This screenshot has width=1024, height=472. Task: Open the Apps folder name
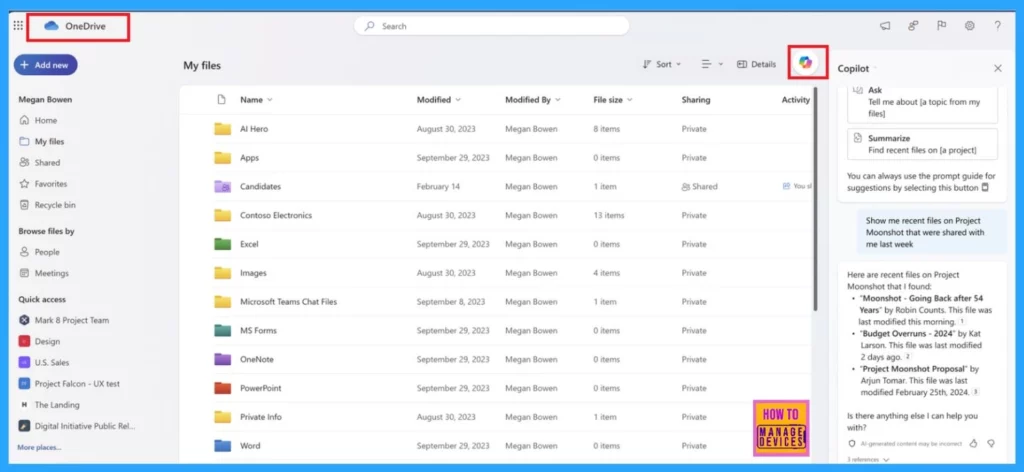[x=249, y=158]
